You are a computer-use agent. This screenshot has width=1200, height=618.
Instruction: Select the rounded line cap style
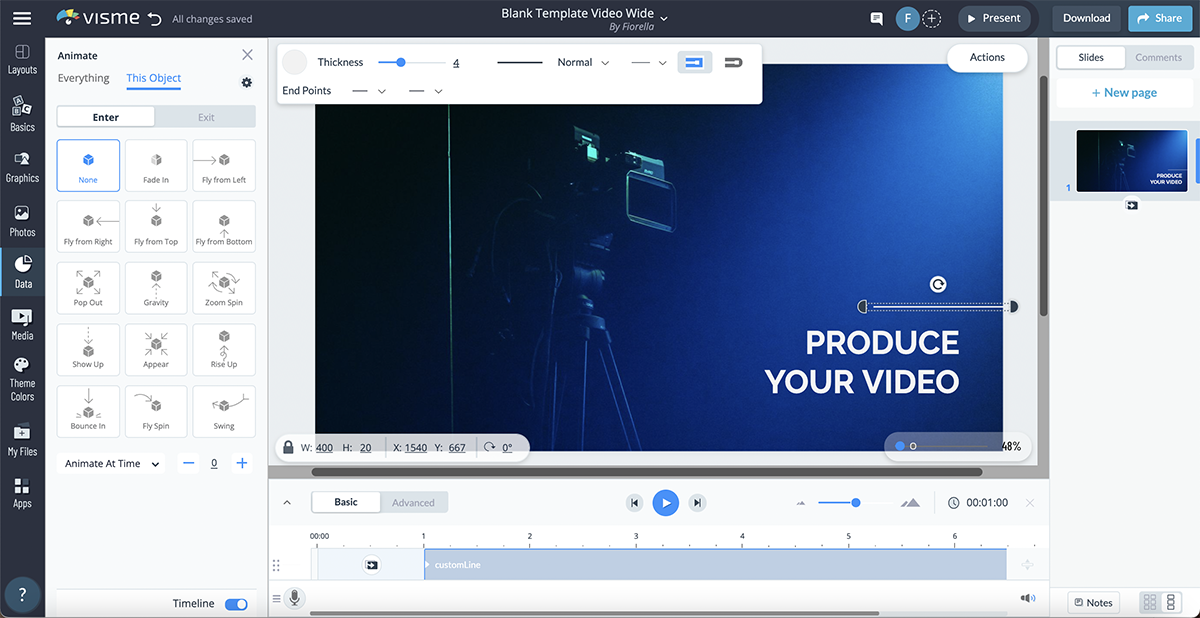[733, 62]
